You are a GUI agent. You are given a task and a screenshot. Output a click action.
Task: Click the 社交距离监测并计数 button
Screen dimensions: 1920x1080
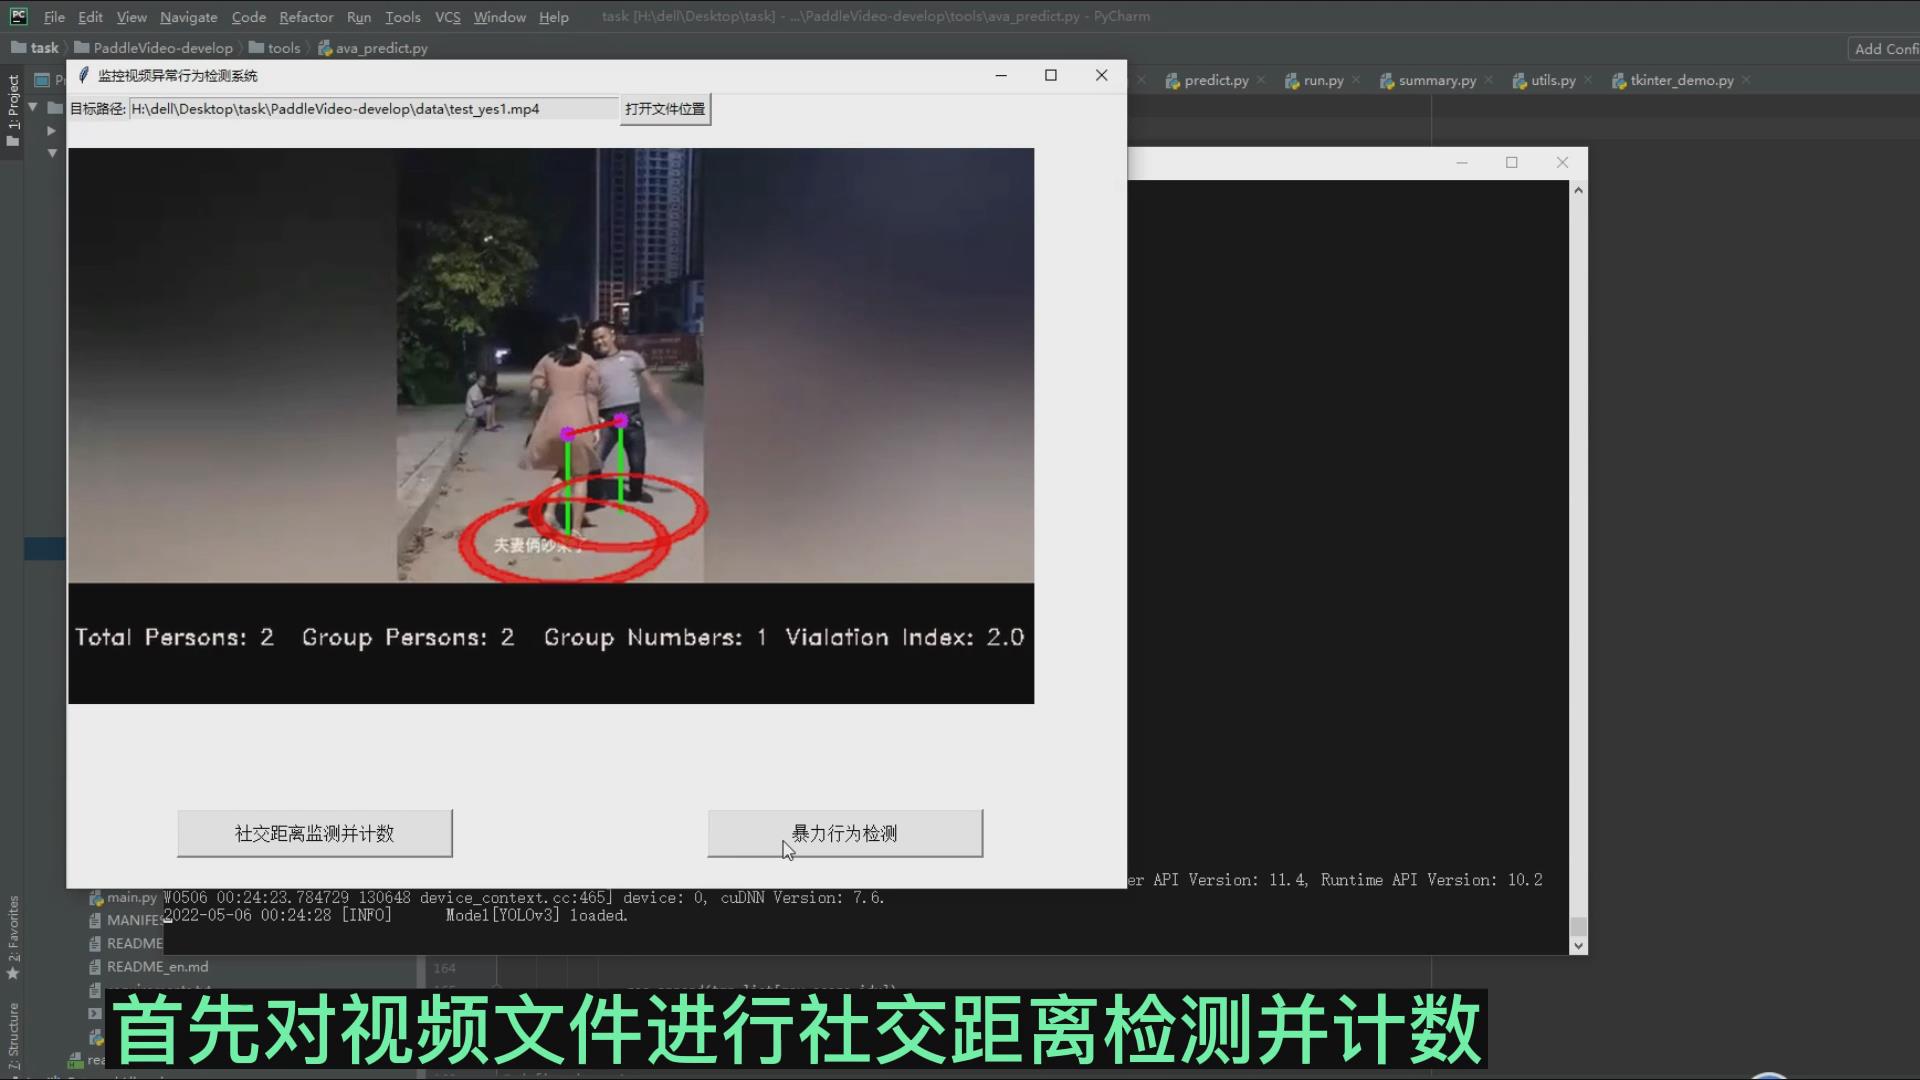tap(314, 833)
